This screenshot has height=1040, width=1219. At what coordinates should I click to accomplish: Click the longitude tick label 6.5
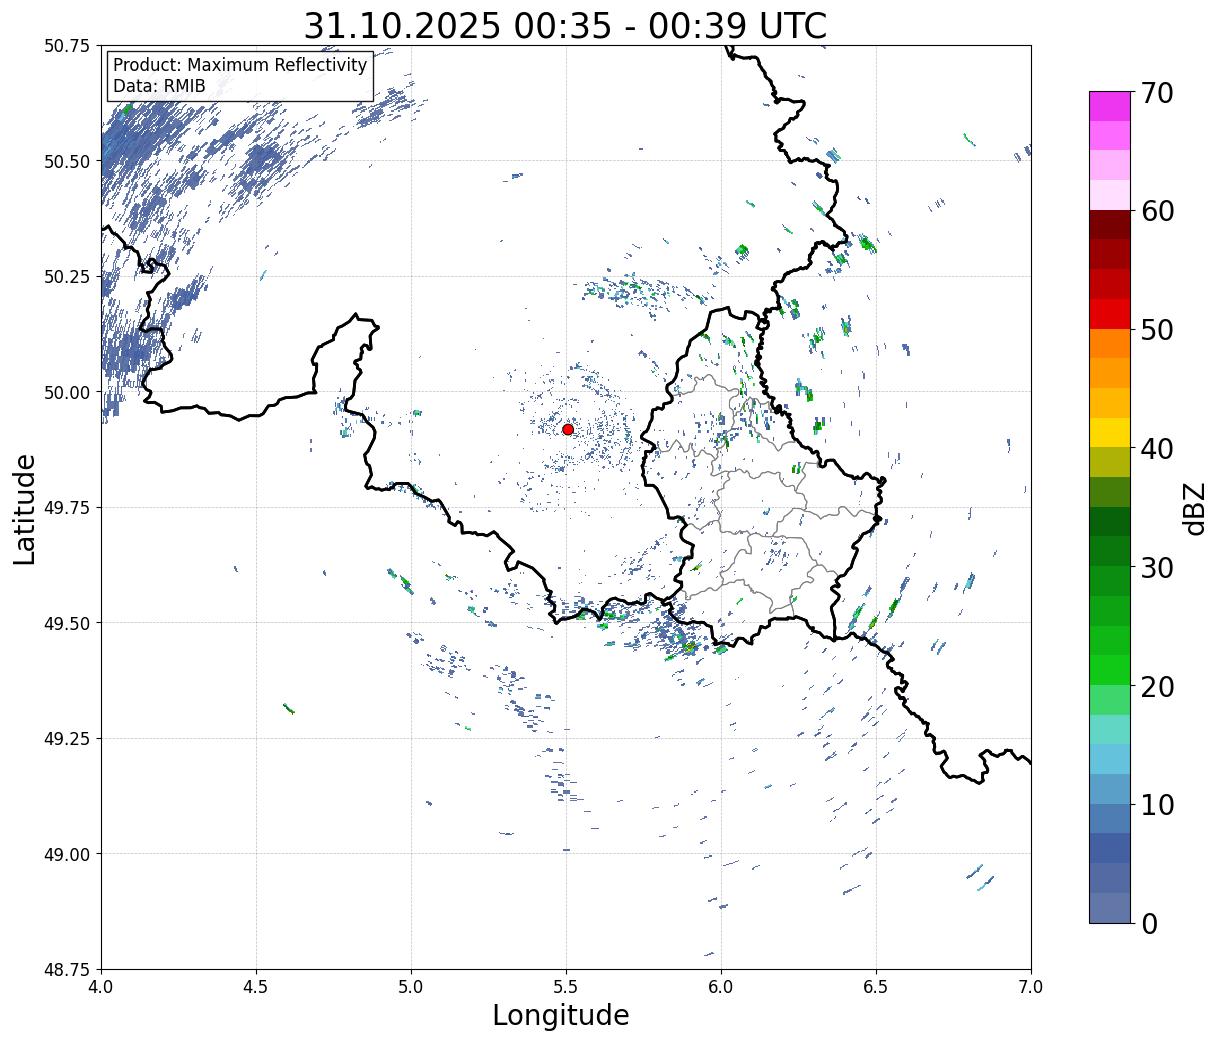click(876, 987)
